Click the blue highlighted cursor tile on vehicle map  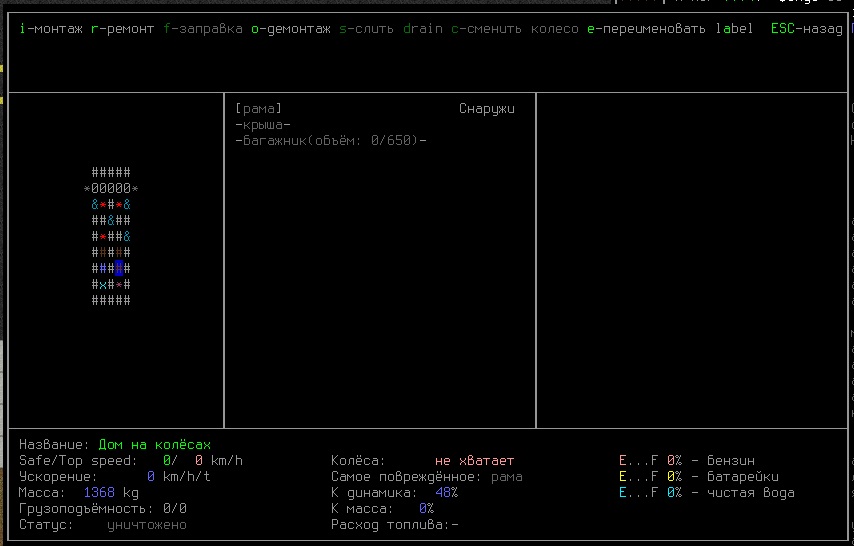point(119,268)
